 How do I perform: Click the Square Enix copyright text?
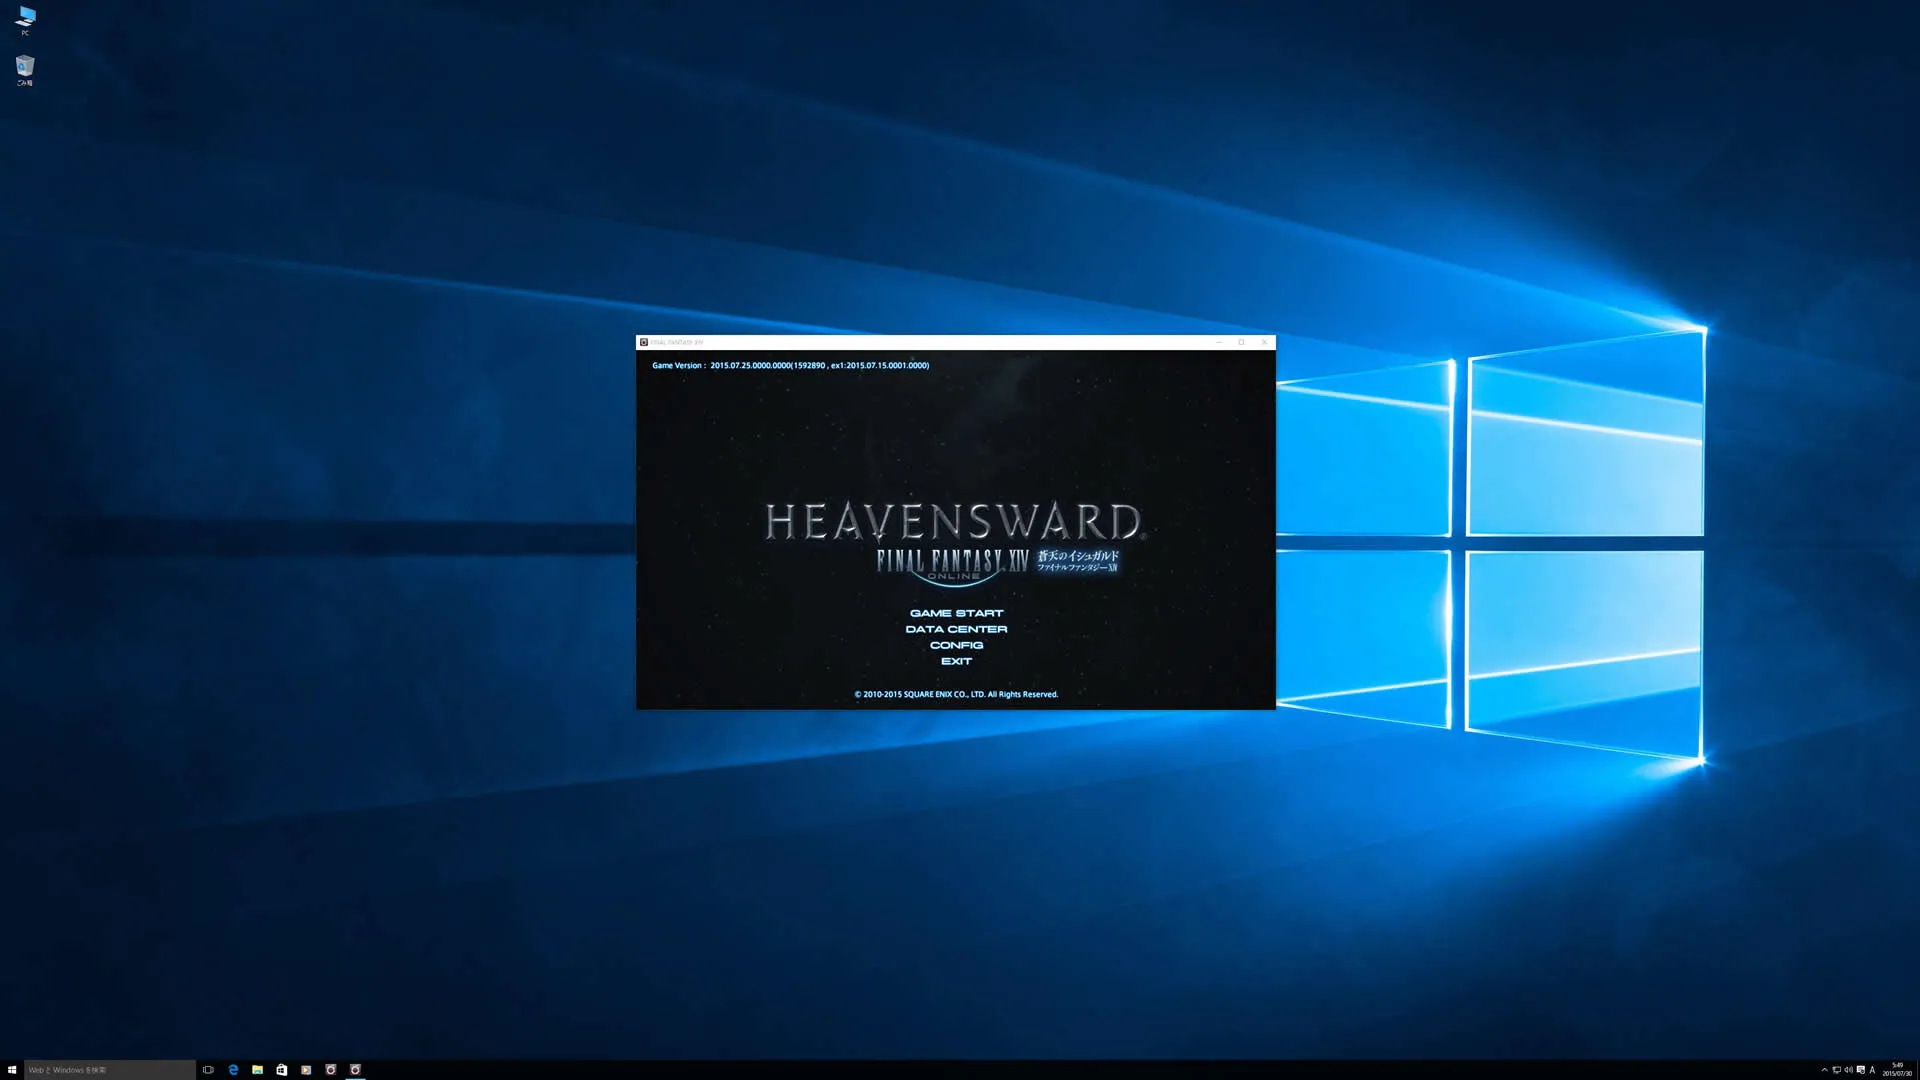pos(956,694)
